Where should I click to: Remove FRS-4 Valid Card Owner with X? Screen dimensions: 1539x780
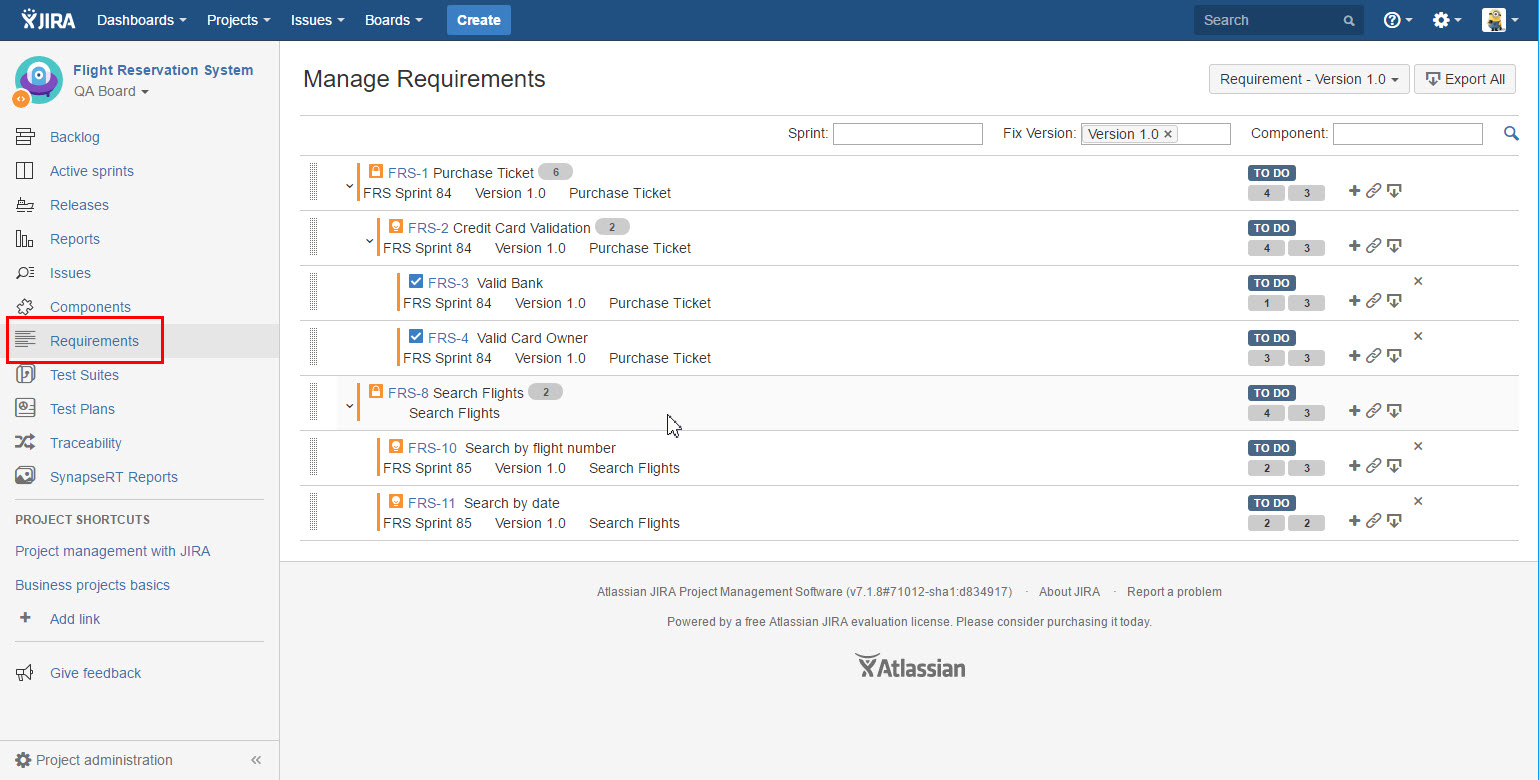pyautogui.click(x=1418, y=336)
